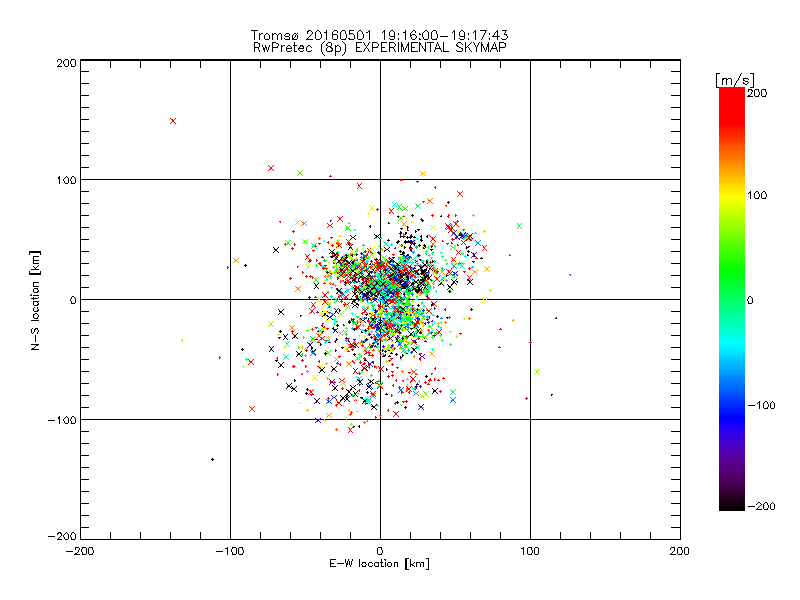Click the -200 tick label on the E-W axis
Viewport: 800px width, 600px height.
(x=80, y=551)
